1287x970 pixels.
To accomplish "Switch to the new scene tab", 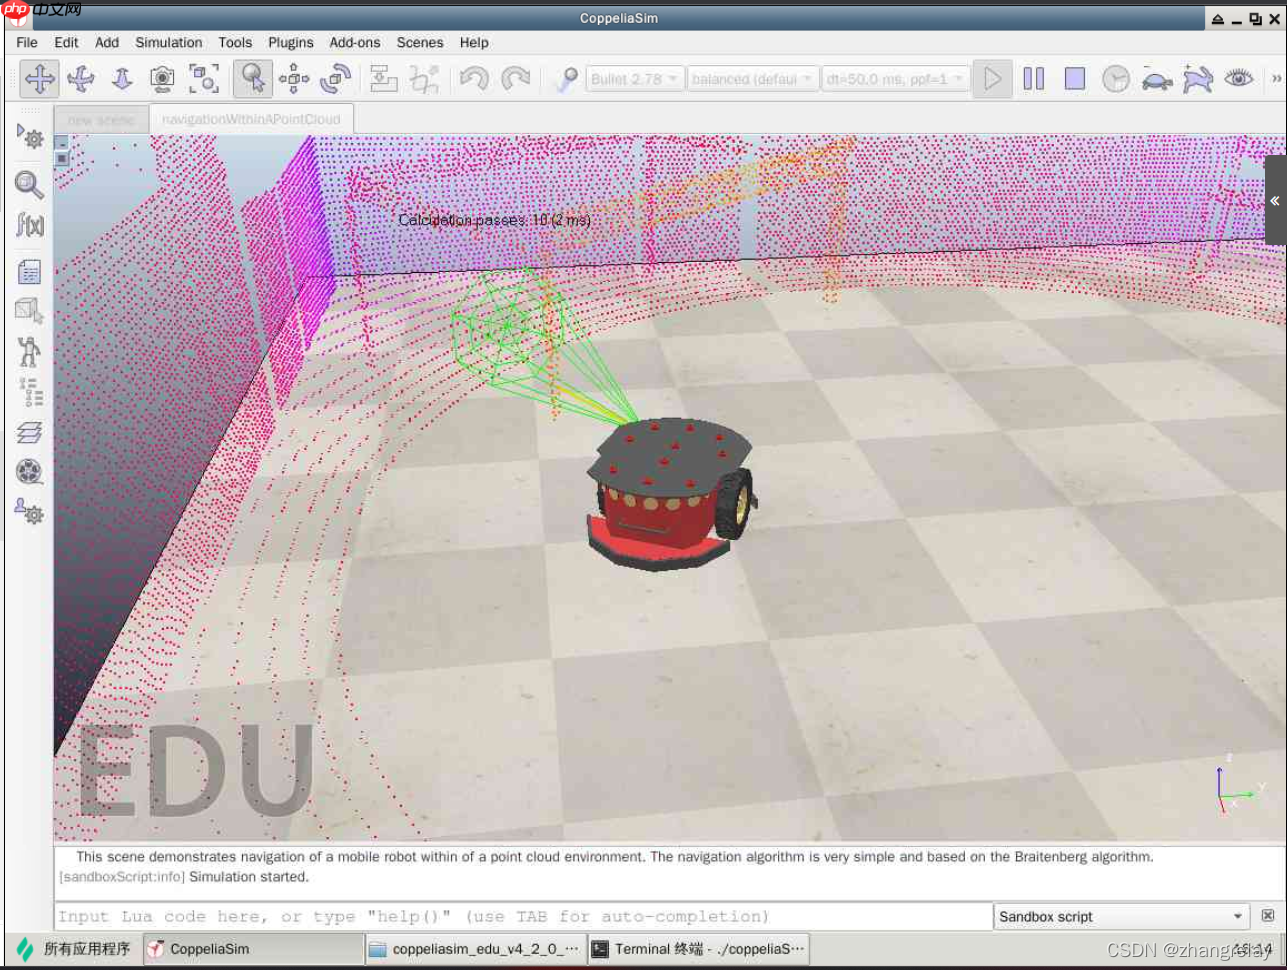I will [x=101, y=120].
